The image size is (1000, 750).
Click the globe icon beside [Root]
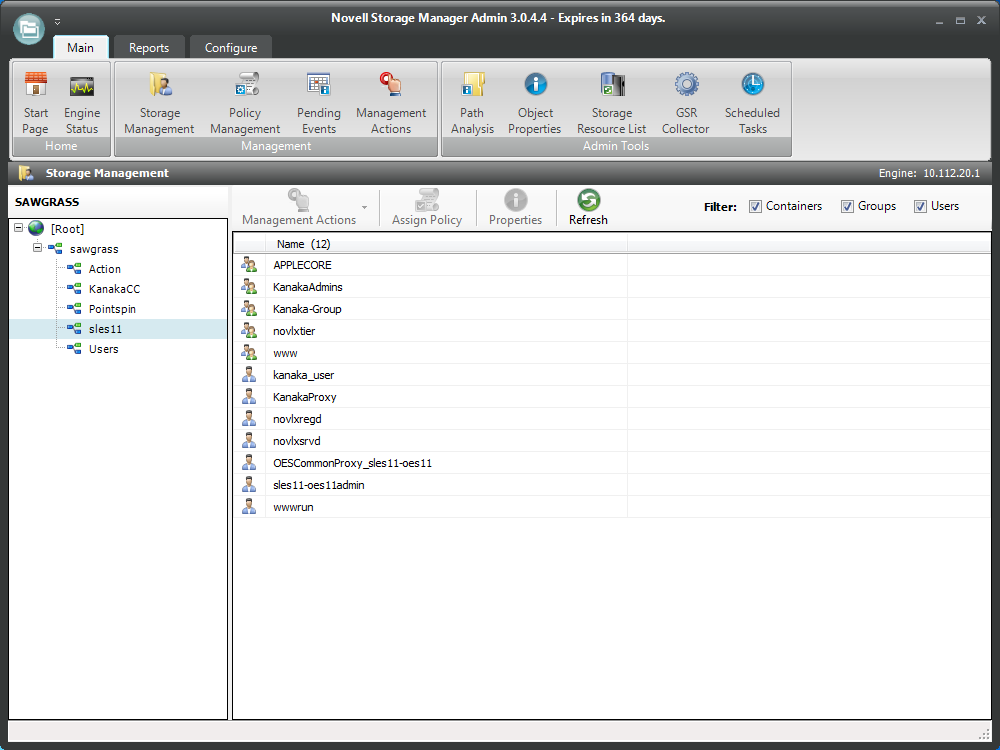pos(36,228)
